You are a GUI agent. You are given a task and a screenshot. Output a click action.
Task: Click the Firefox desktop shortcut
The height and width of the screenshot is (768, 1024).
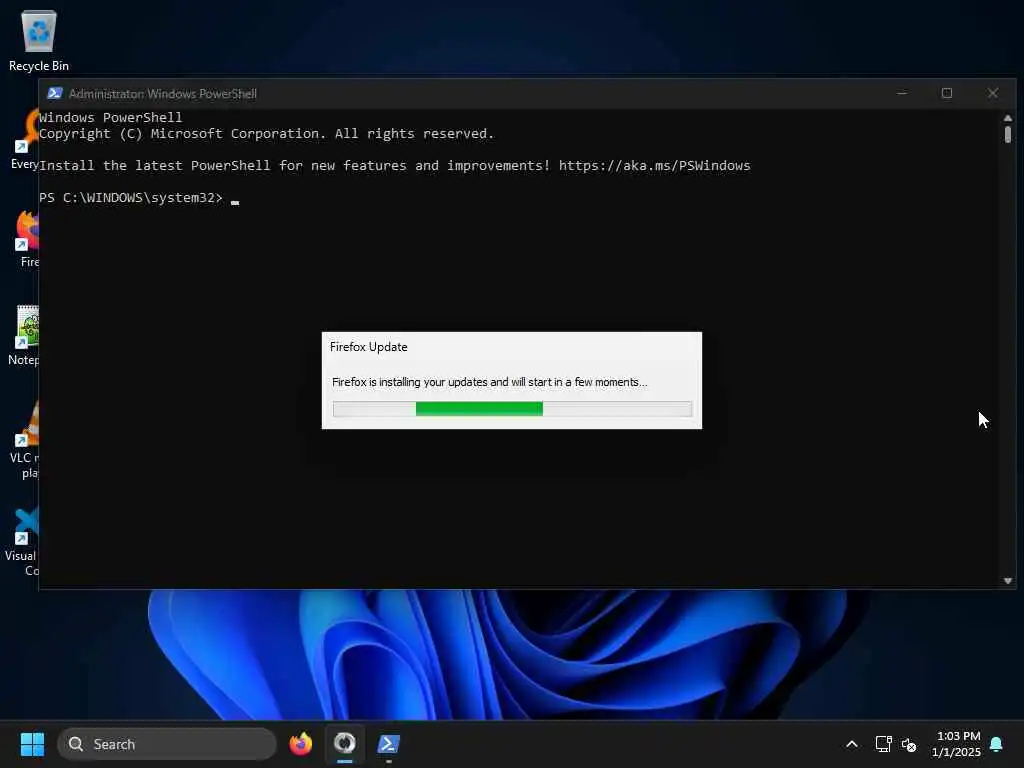point(26,239)
